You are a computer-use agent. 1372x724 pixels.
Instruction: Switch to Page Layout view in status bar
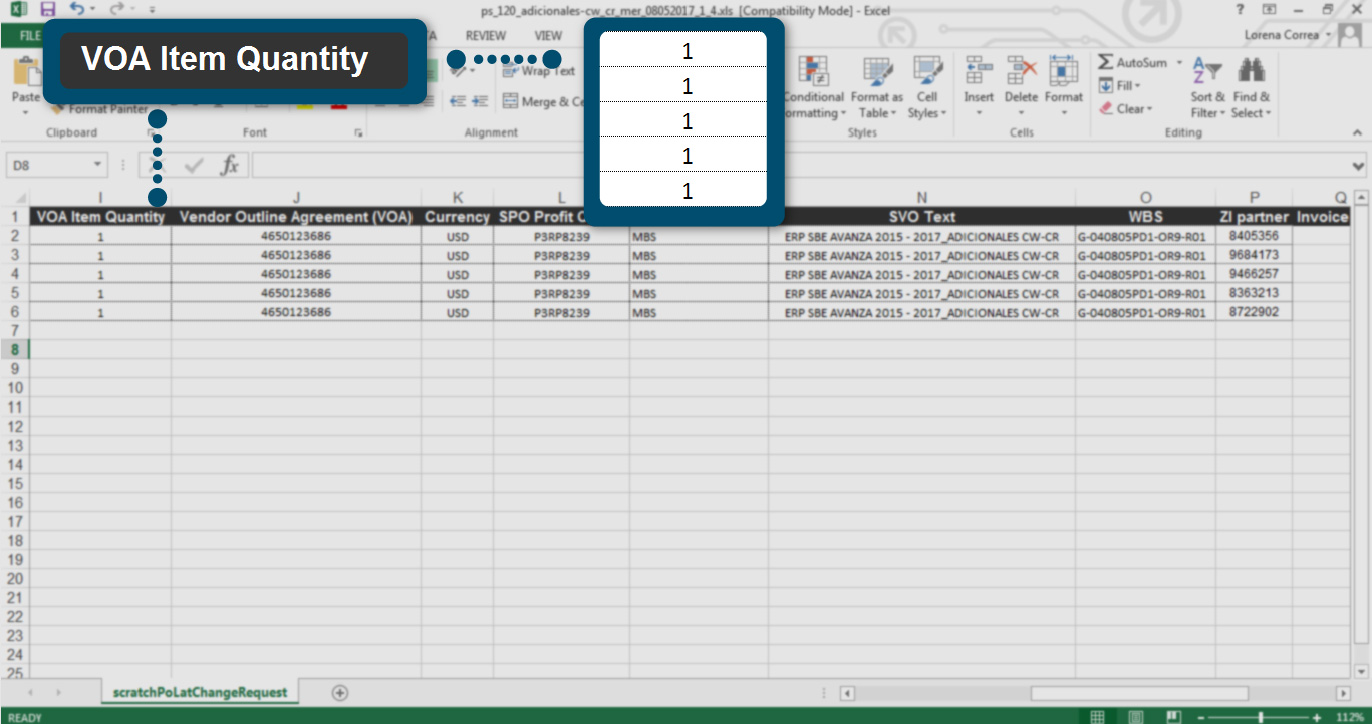pyautogui.click(x=1134, y=716)
